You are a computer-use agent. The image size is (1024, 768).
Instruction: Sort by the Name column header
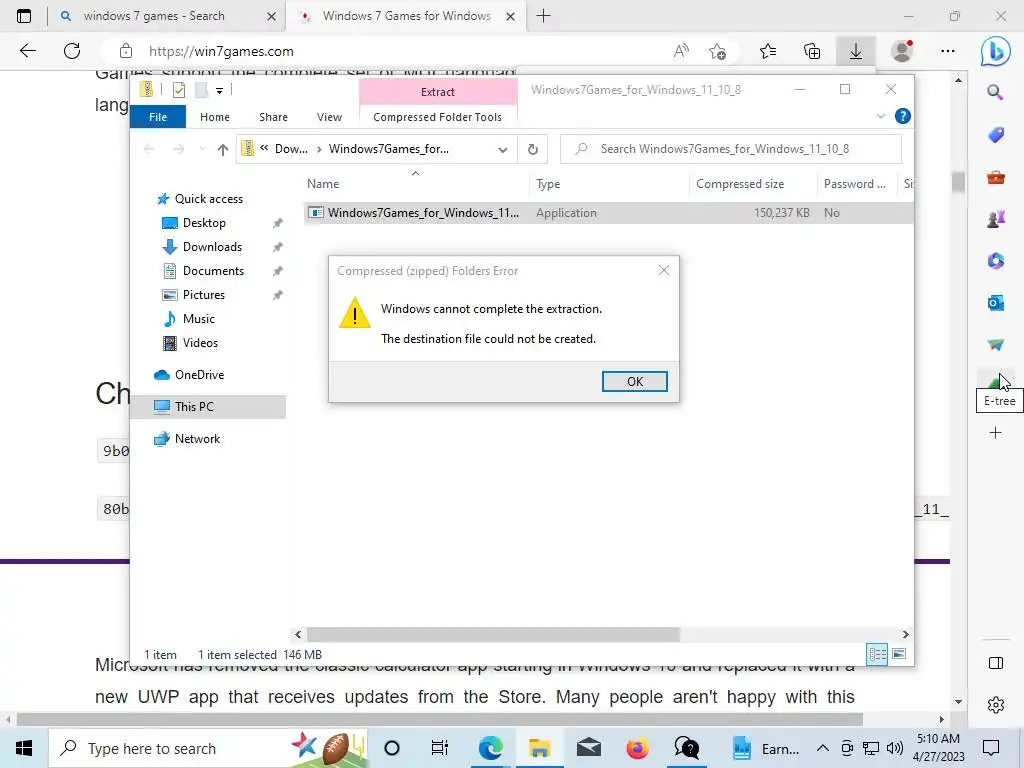(415, 184)
